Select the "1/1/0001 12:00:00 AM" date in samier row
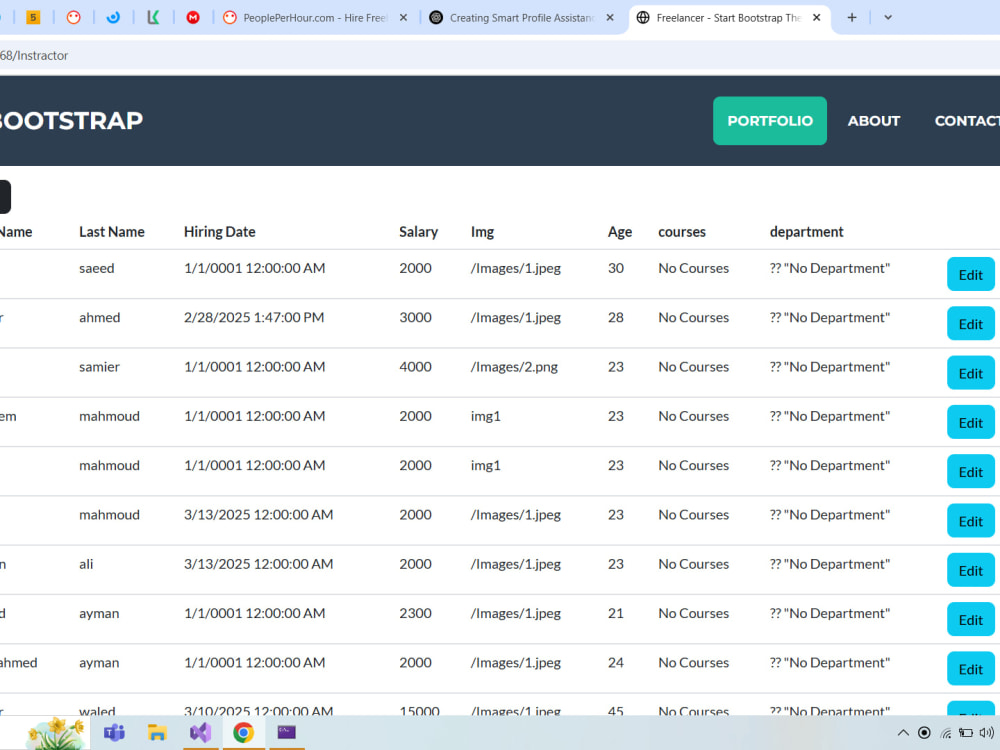The image size is (1000, 750). (254, 367)
